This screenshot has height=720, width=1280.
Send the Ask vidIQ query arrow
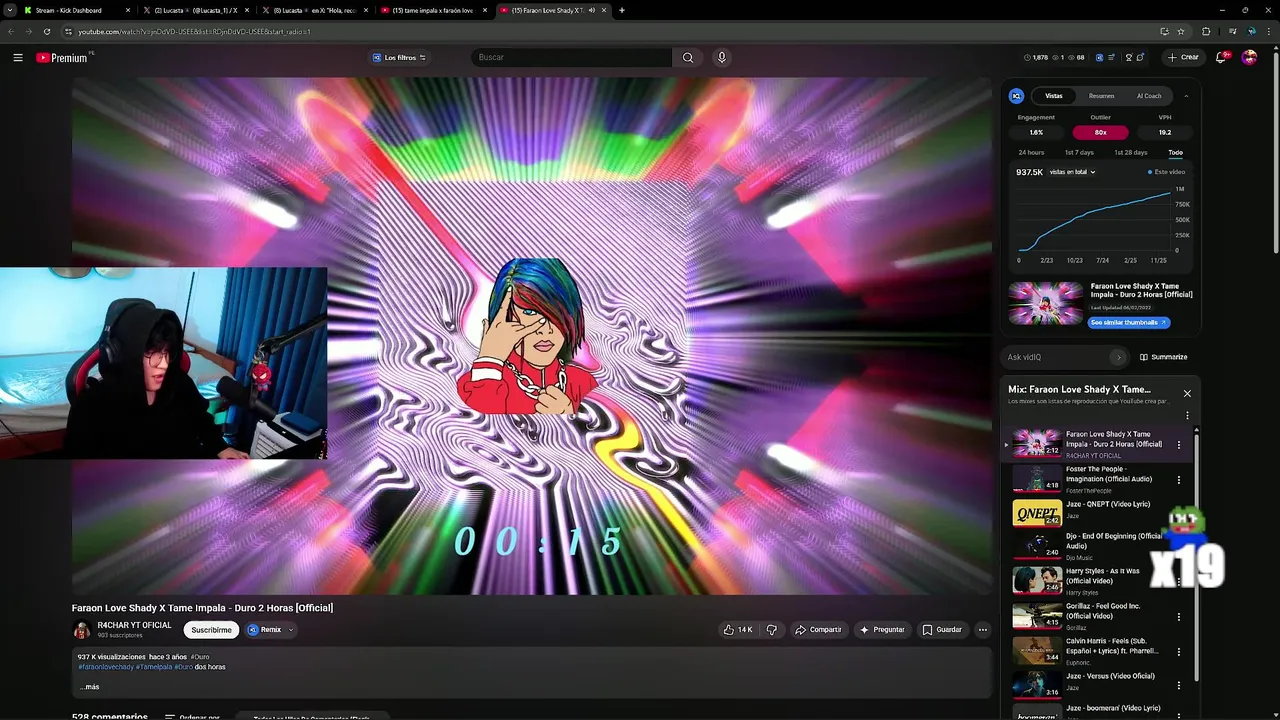tap(1118, 357)
